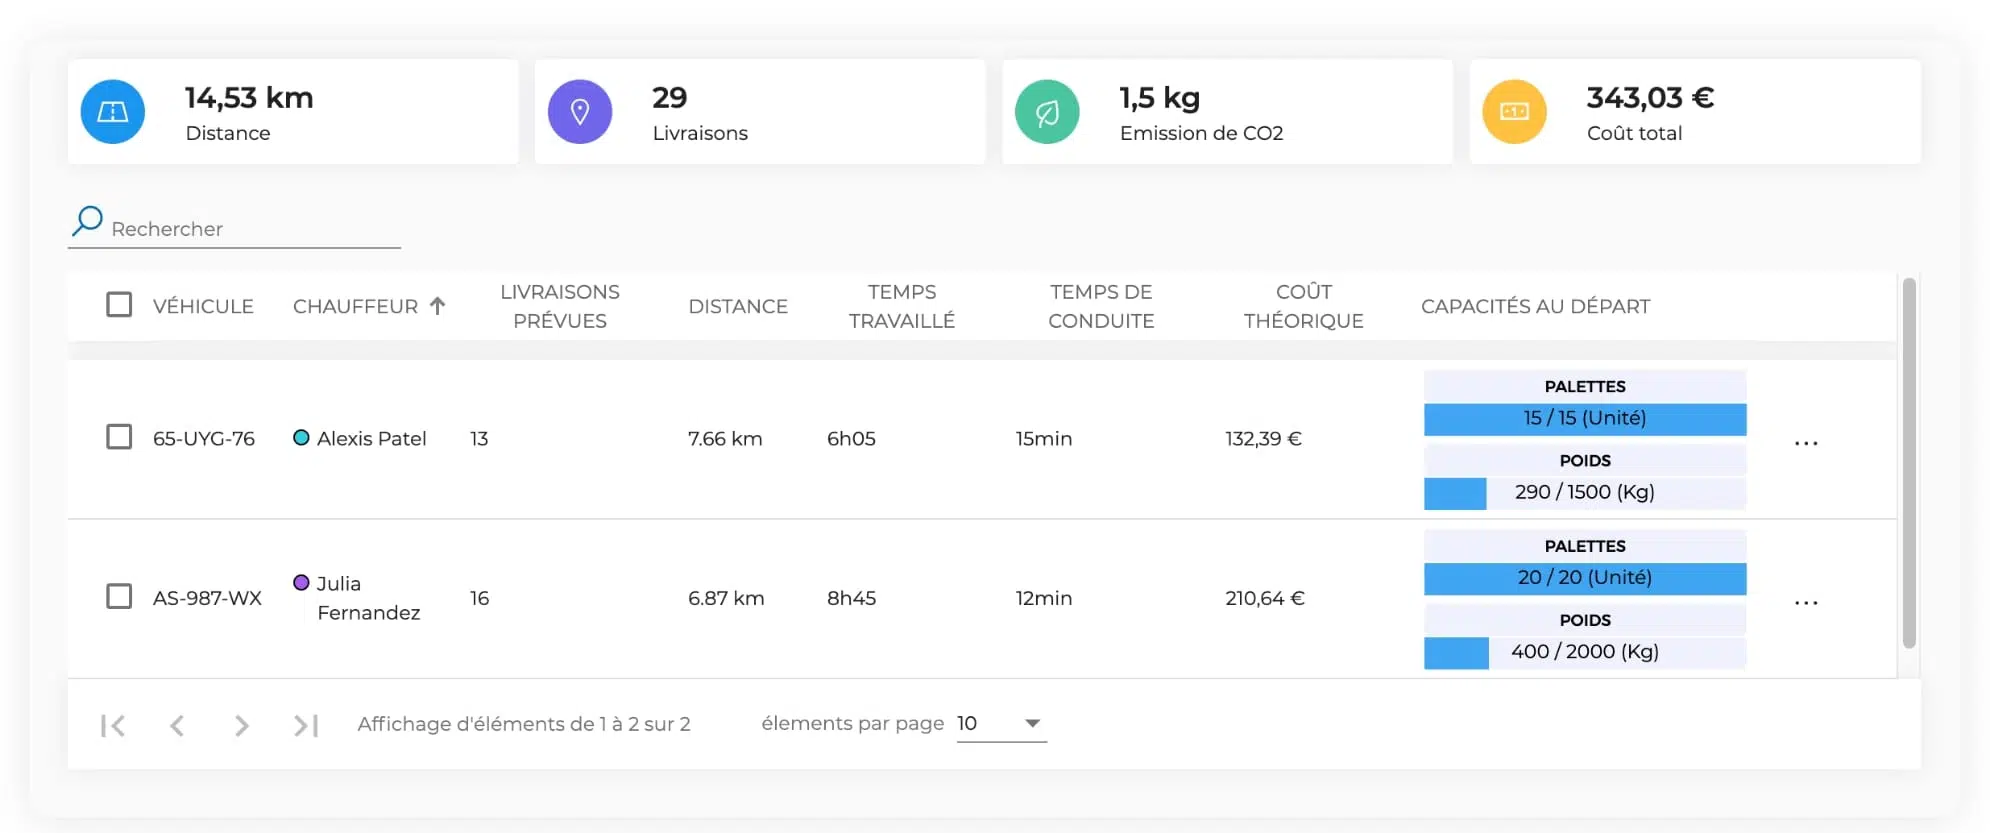Sort by the Distance column header

738,306
